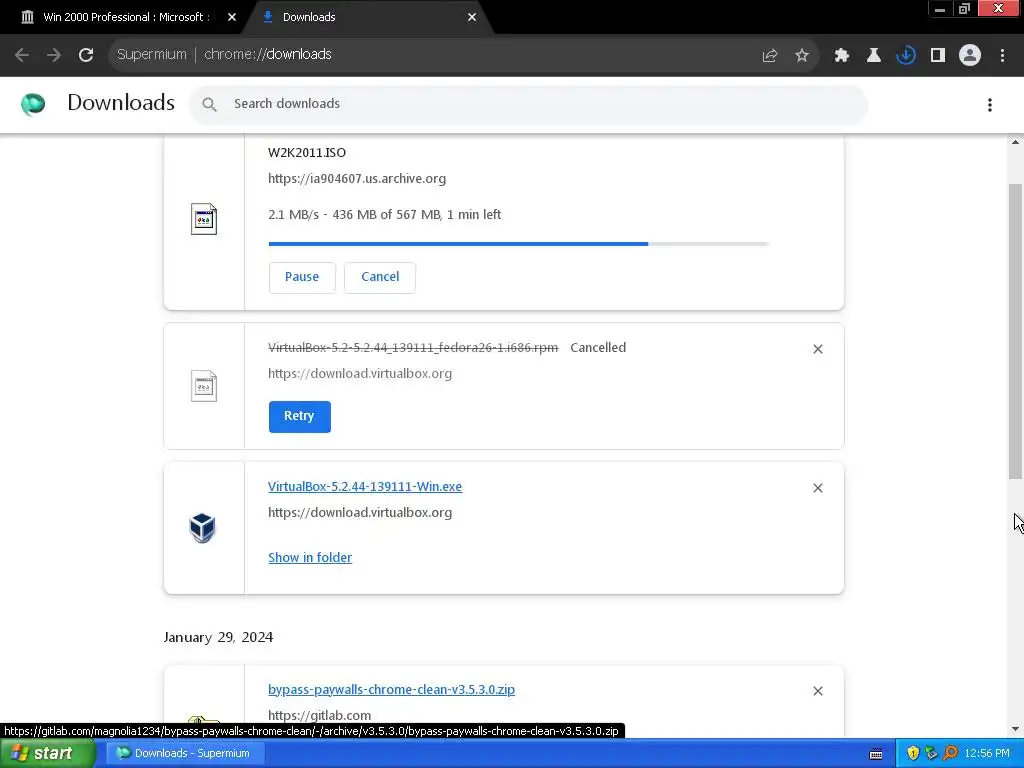The height and width of the screenshot is (768, 1024).
Task: Close the Downloads tab
Action: 472,18
